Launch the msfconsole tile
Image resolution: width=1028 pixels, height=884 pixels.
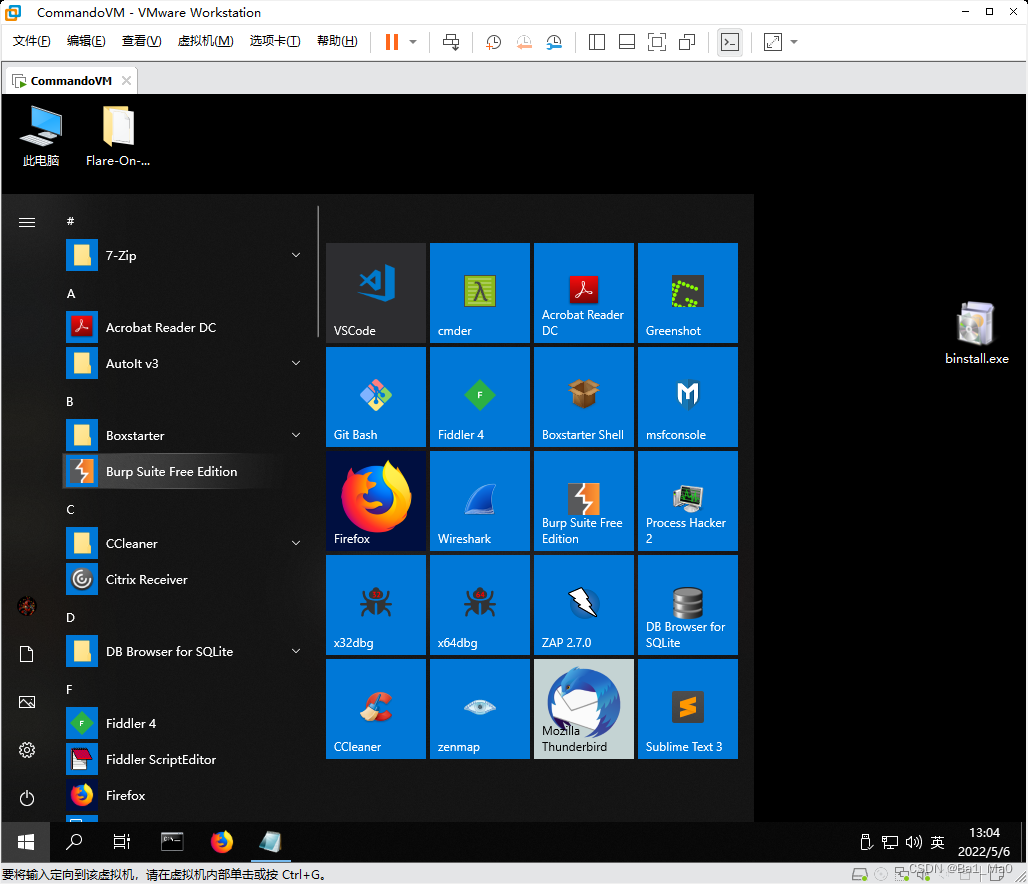[688, 397]
